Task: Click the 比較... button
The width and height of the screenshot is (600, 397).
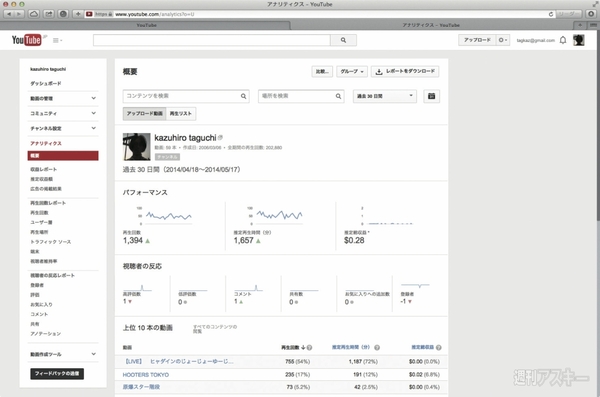Action: pos(322,72)
